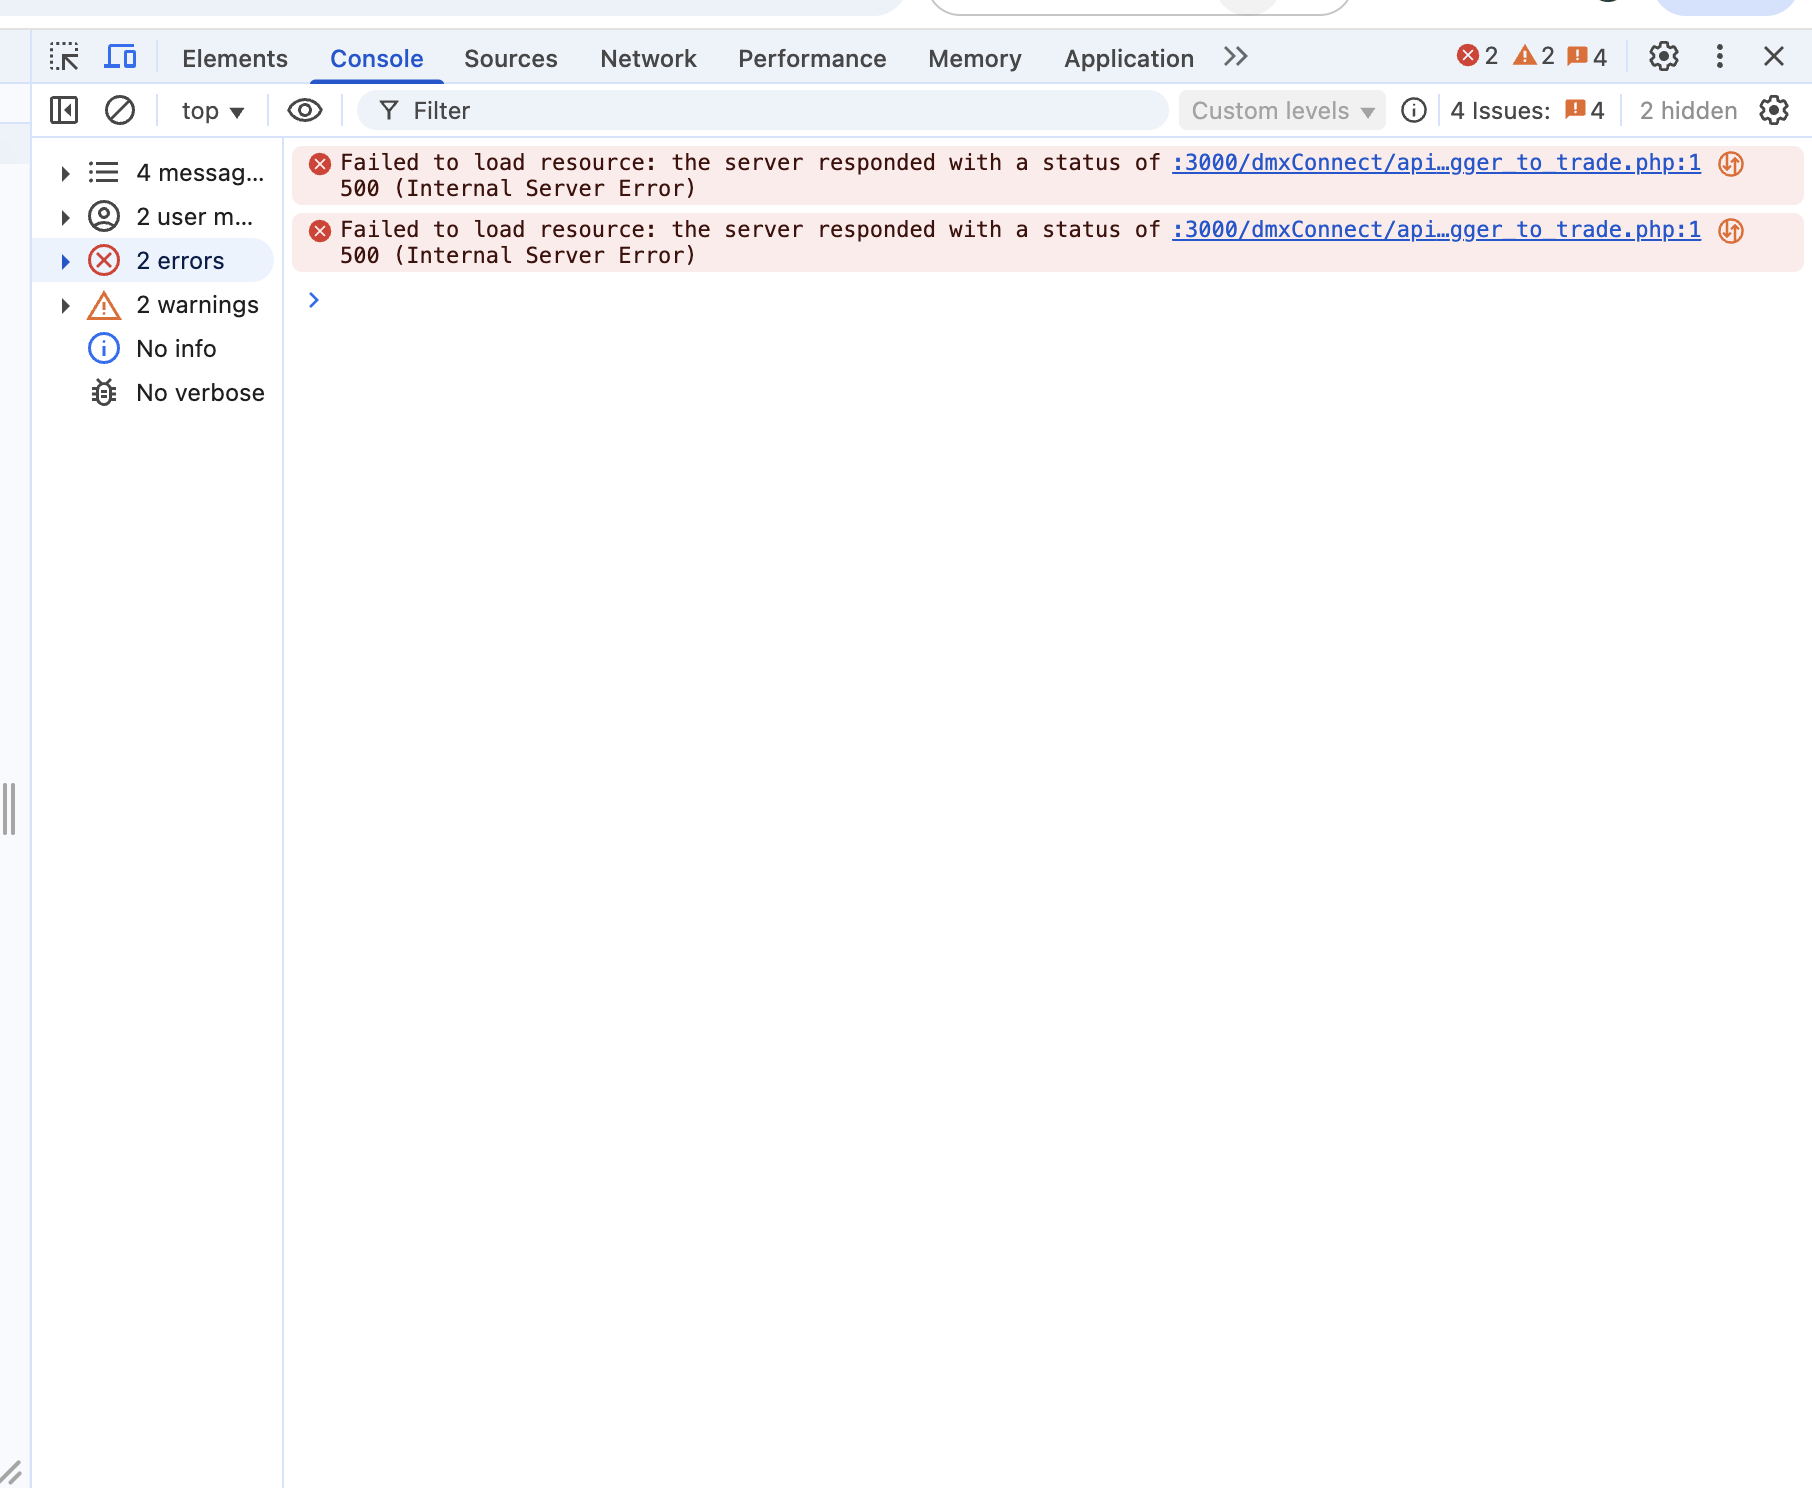Toggle the device toolbar icon
The width and height of the screenshot is (1812, 1488).
(120, 57)
